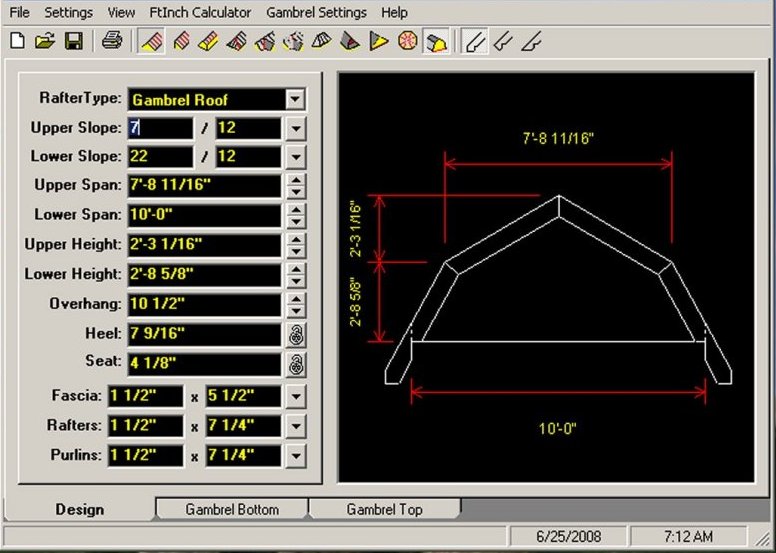Switch to the Design tab
Image resolution: width=776 pixels, height=553 pixels.
[x=80, y=509]
